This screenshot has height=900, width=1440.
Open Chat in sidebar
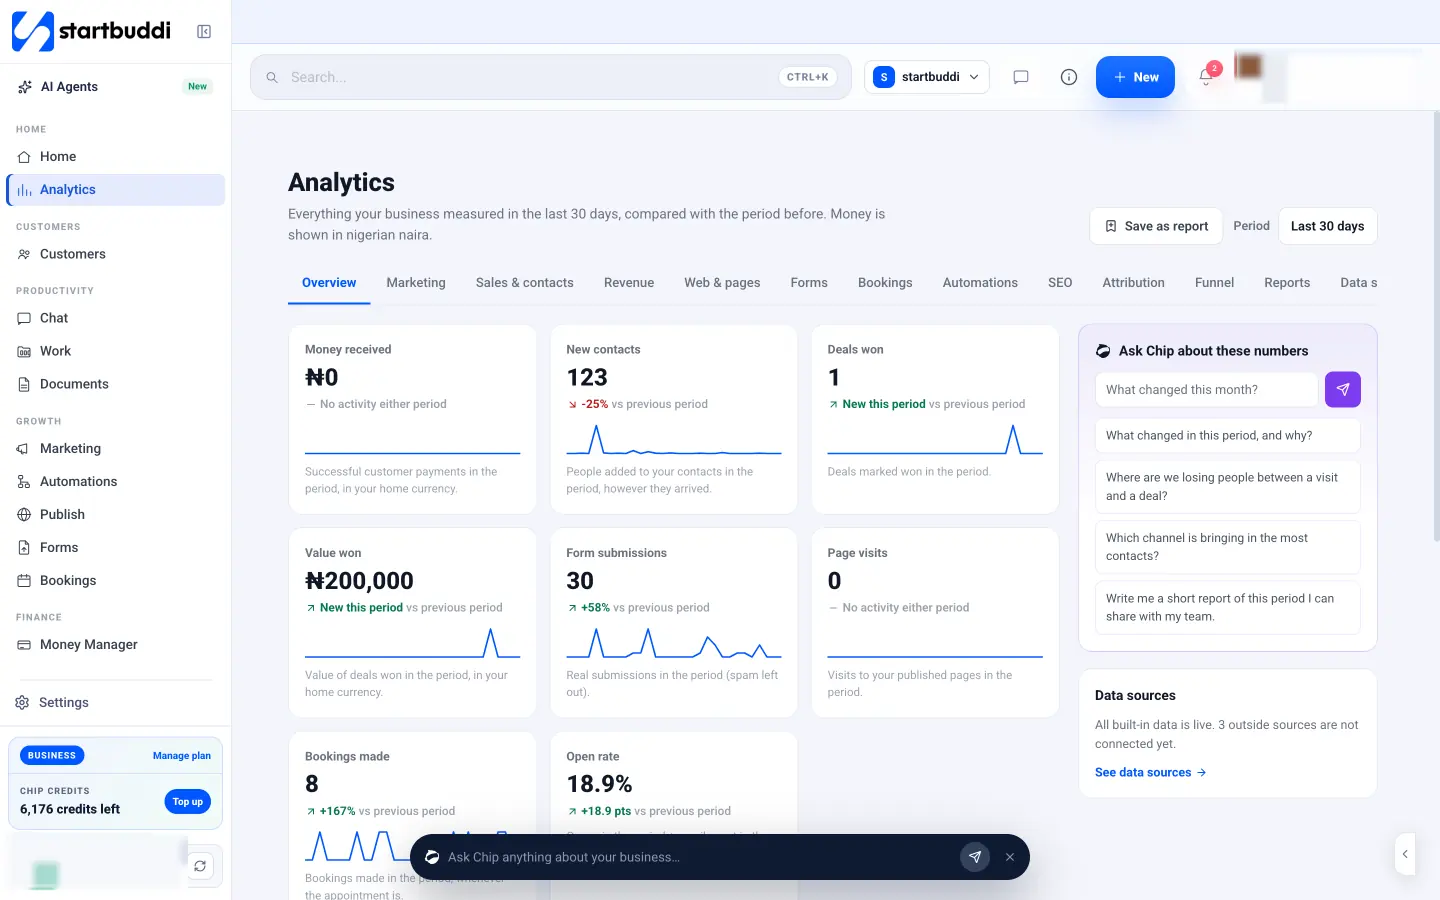click(x=115, y=318)
